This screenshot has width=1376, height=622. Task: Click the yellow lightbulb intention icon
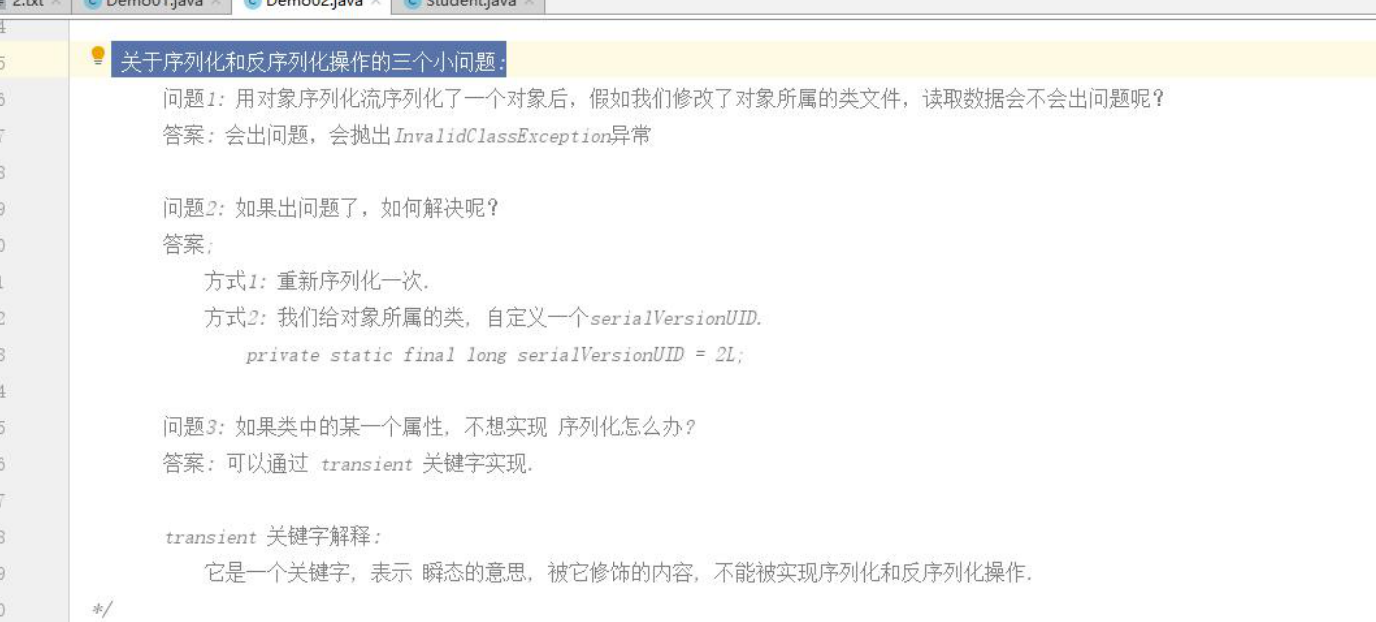(98, 55)
